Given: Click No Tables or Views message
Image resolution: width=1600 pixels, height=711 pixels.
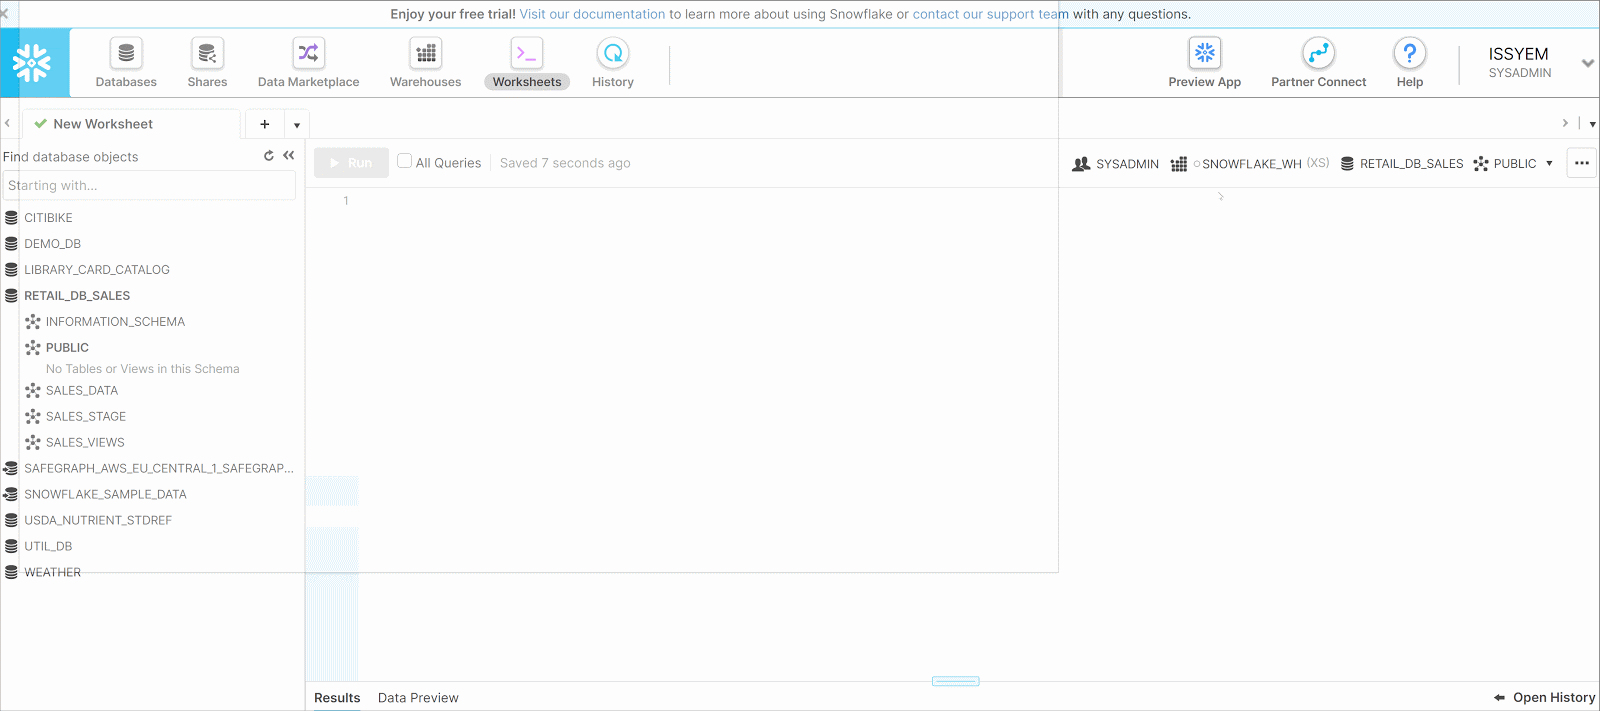Looking at the screenshot, I should coord(143,369).
